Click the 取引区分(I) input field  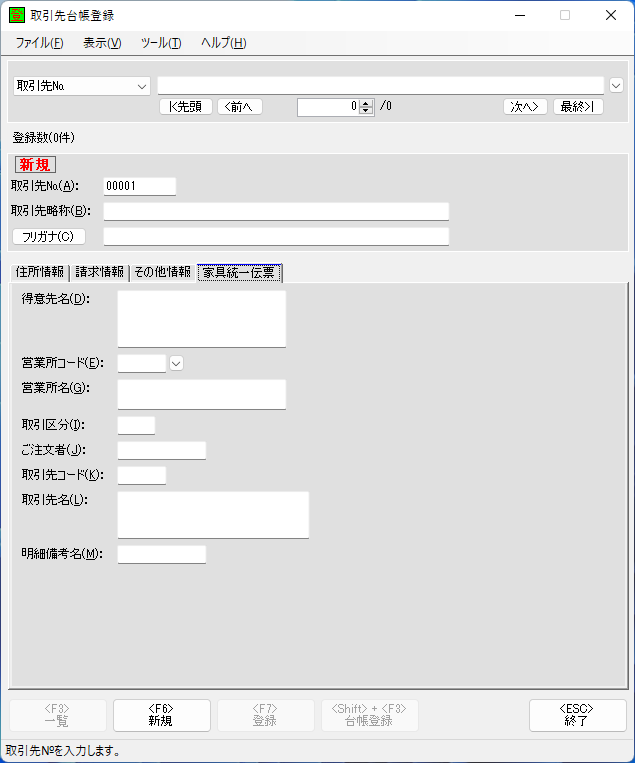click(136, 425)
